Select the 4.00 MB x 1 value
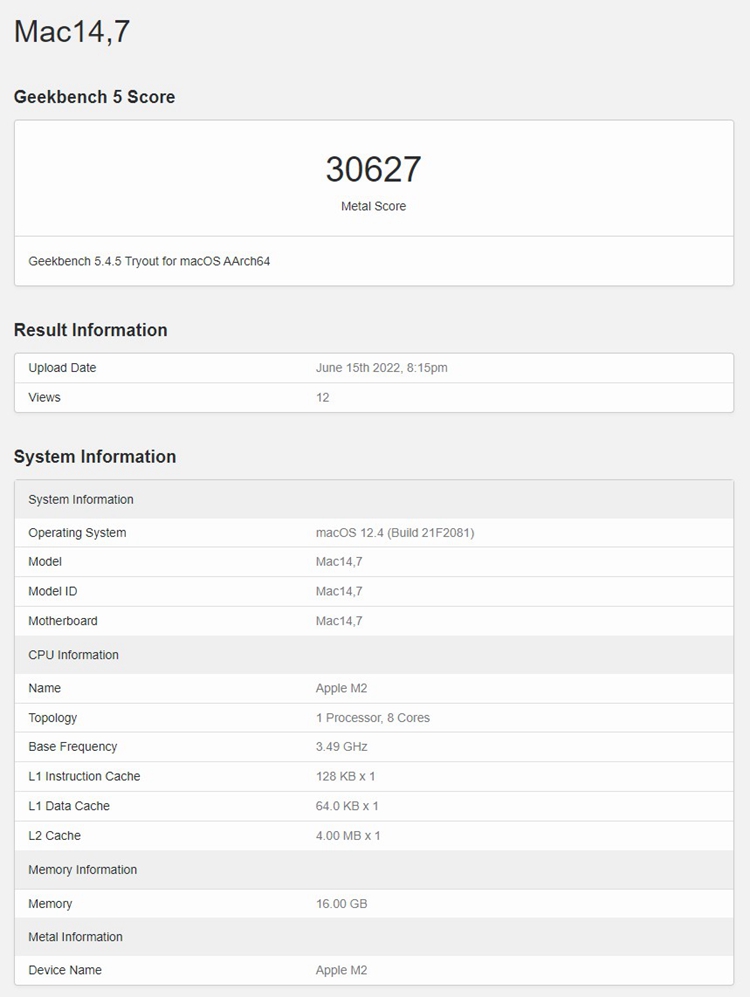Image resolution: width=750 pixels, height=997 pixels. point(348,835)
